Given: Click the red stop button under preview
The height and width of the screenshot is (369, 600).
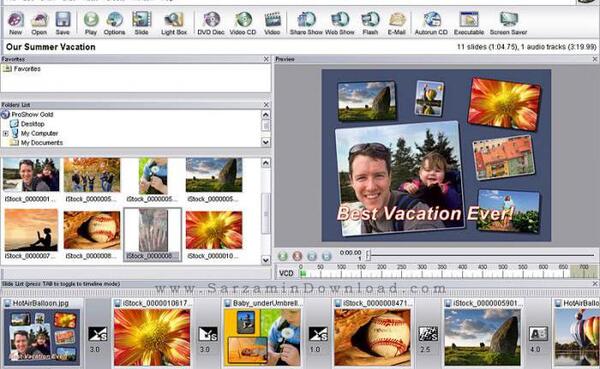Looking at the screenshot, I should pyautogui.click(x=297, y=256).
